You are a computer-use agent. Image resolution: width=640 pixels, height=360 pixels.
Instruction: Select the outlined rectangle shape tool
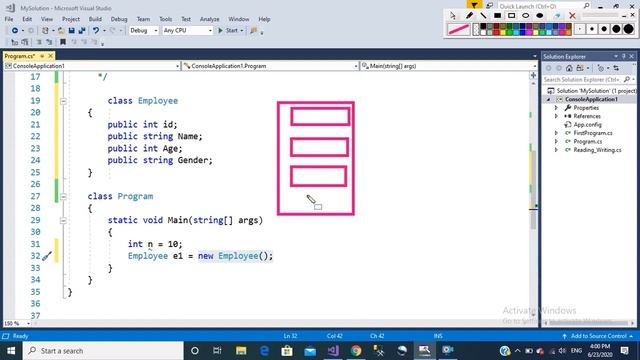pyautogui.click(x=511, y=16)
